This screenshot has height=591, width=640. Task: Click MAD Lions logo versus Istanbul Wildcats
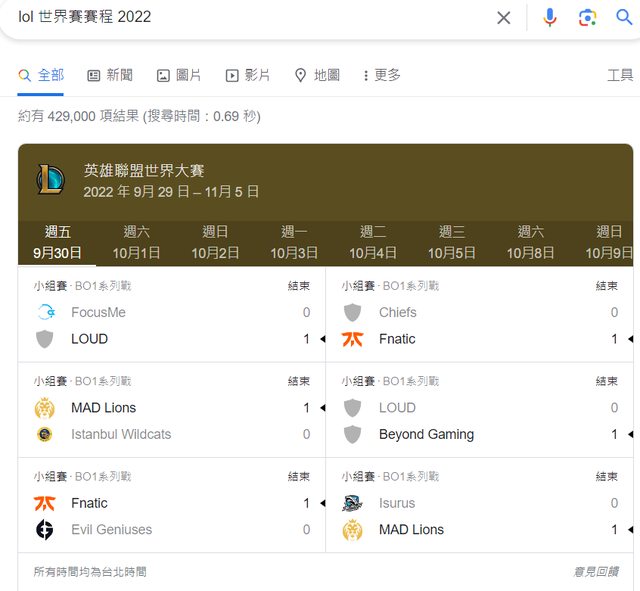click(44, 408)
